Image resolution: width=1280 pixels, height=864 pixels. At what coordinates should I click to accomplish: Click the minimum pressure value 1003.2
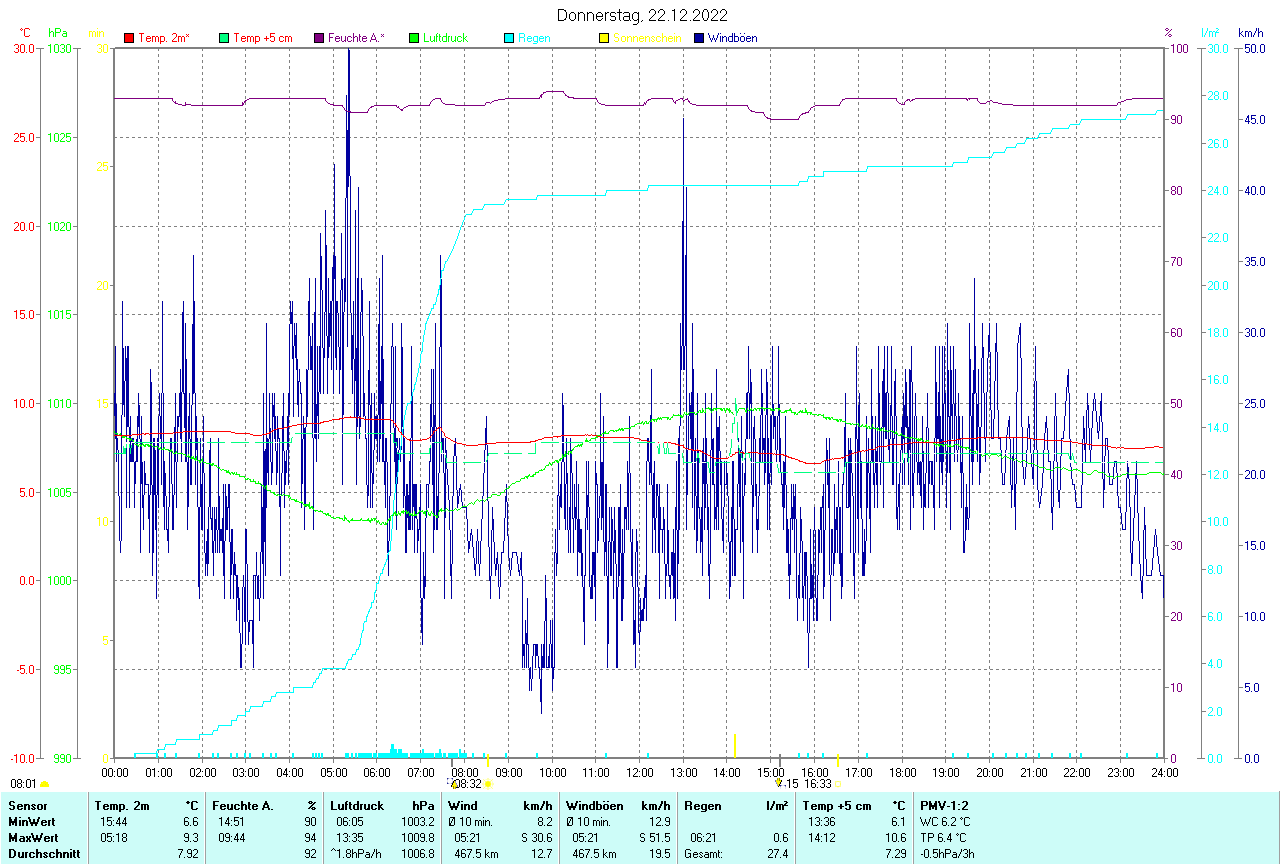417,821
